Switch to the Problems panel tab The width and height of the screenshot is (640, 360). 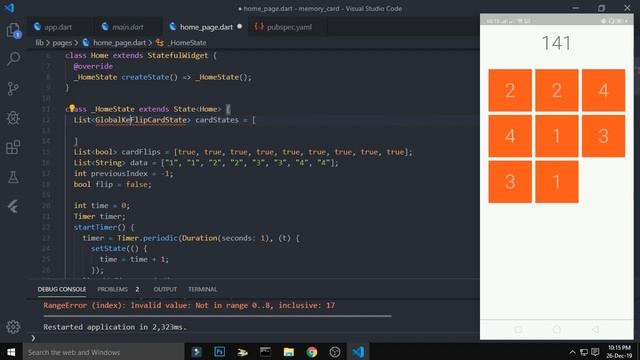(x=113, y=289)
